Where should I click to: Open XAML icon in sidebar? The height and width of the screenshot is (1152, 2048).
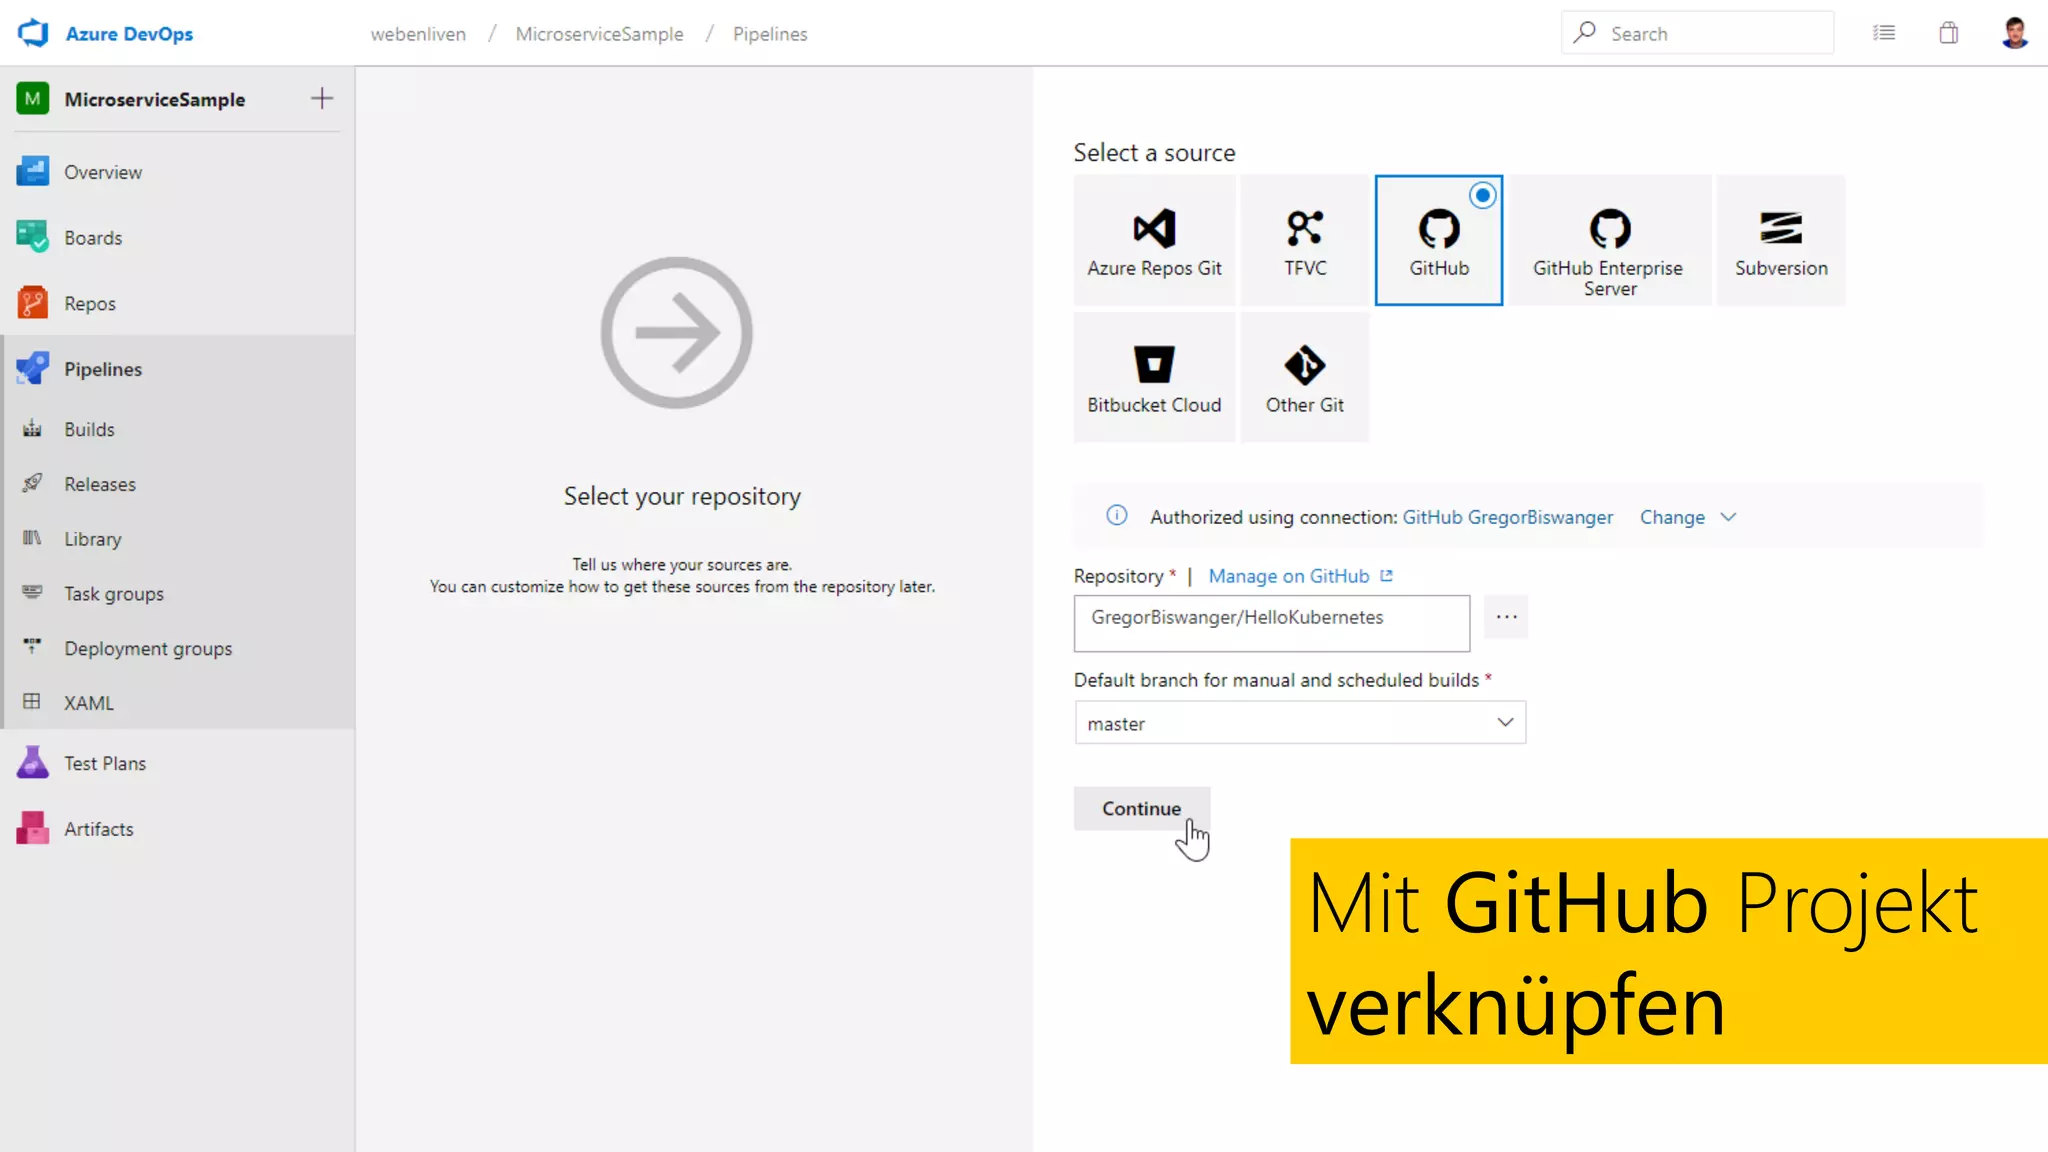point(32,702)
